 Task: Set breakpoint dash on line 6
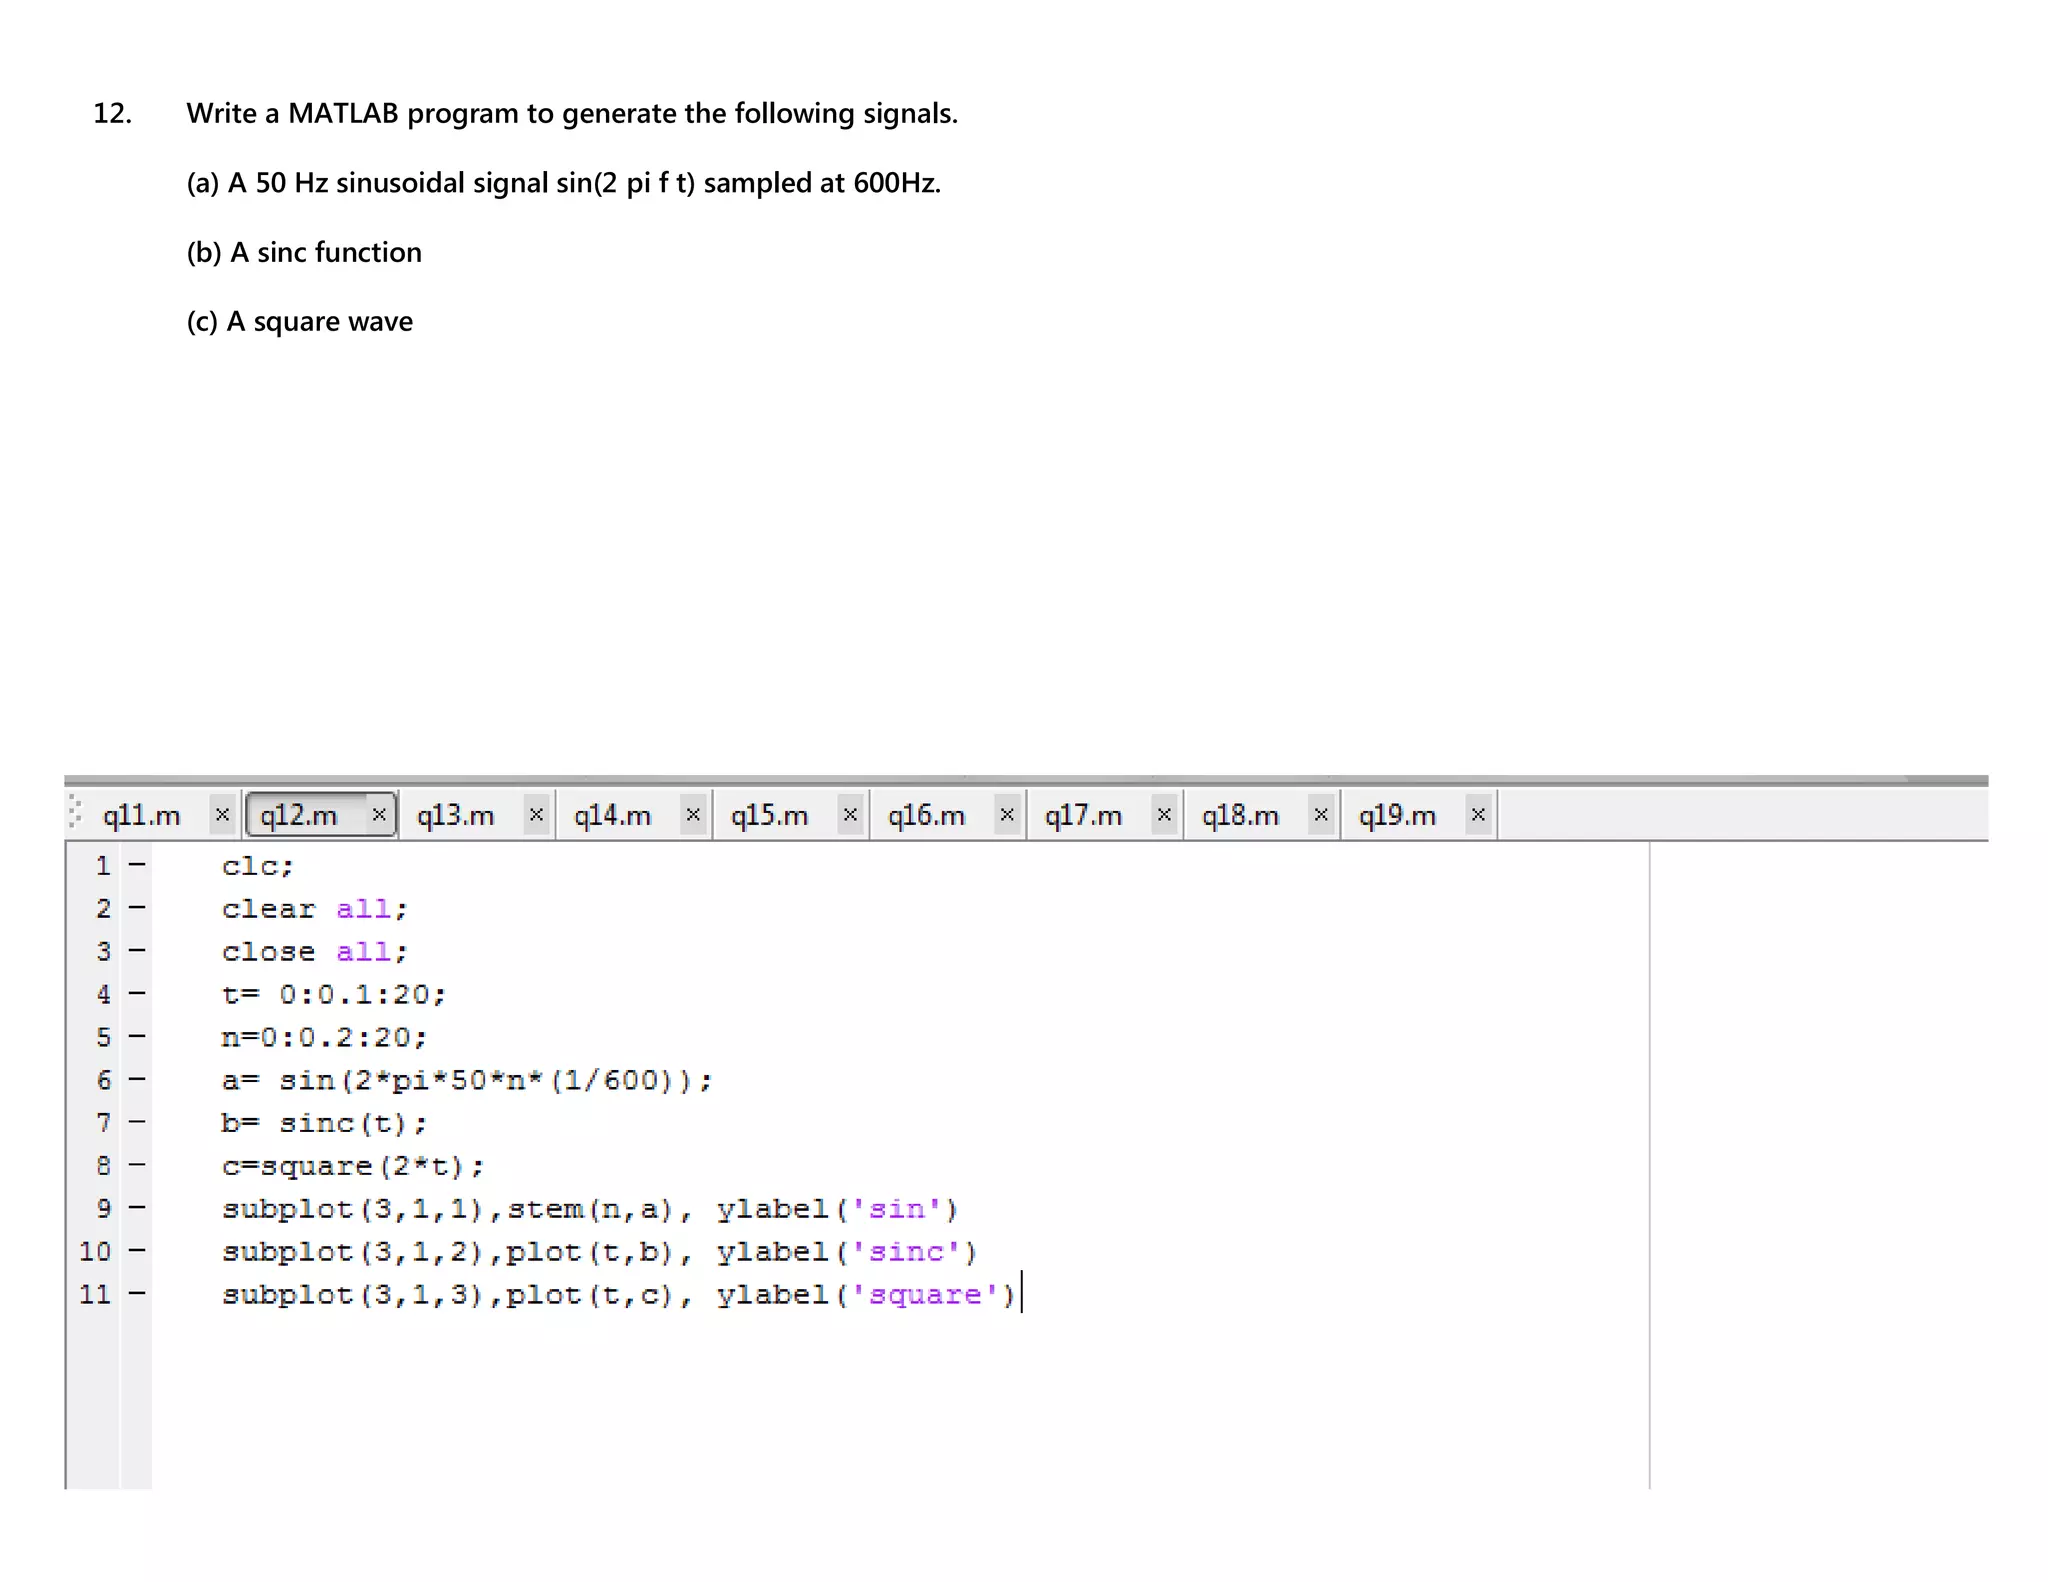[x=137, y=1079]
